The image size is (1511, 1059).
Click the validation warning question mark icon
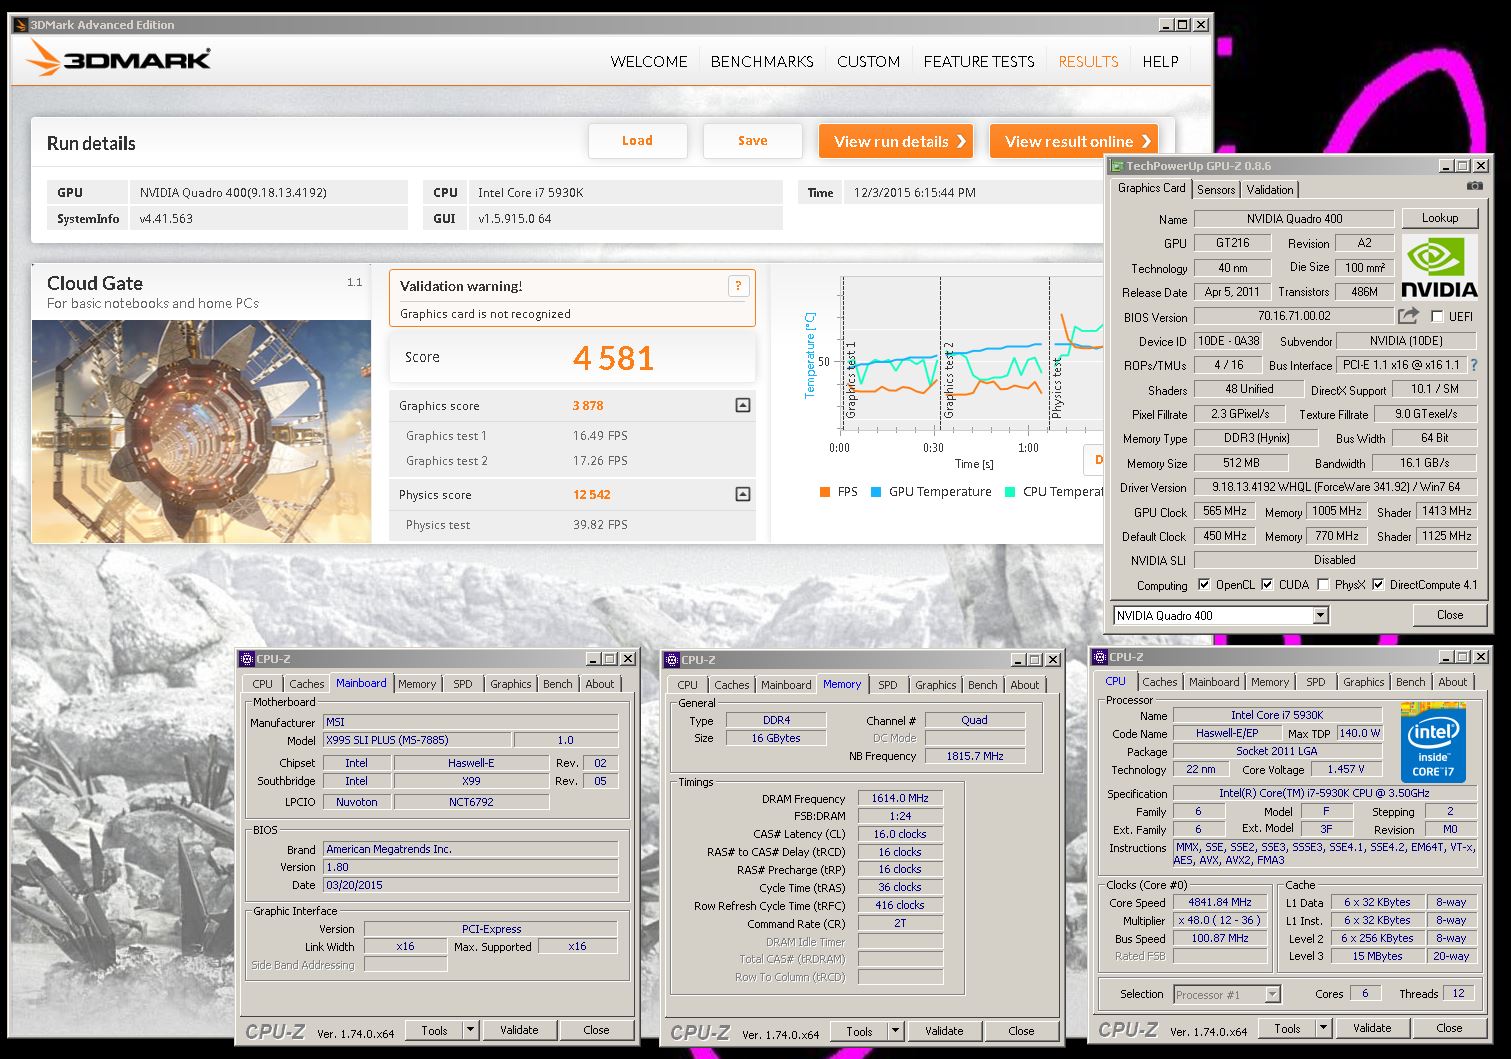(738, 286)
